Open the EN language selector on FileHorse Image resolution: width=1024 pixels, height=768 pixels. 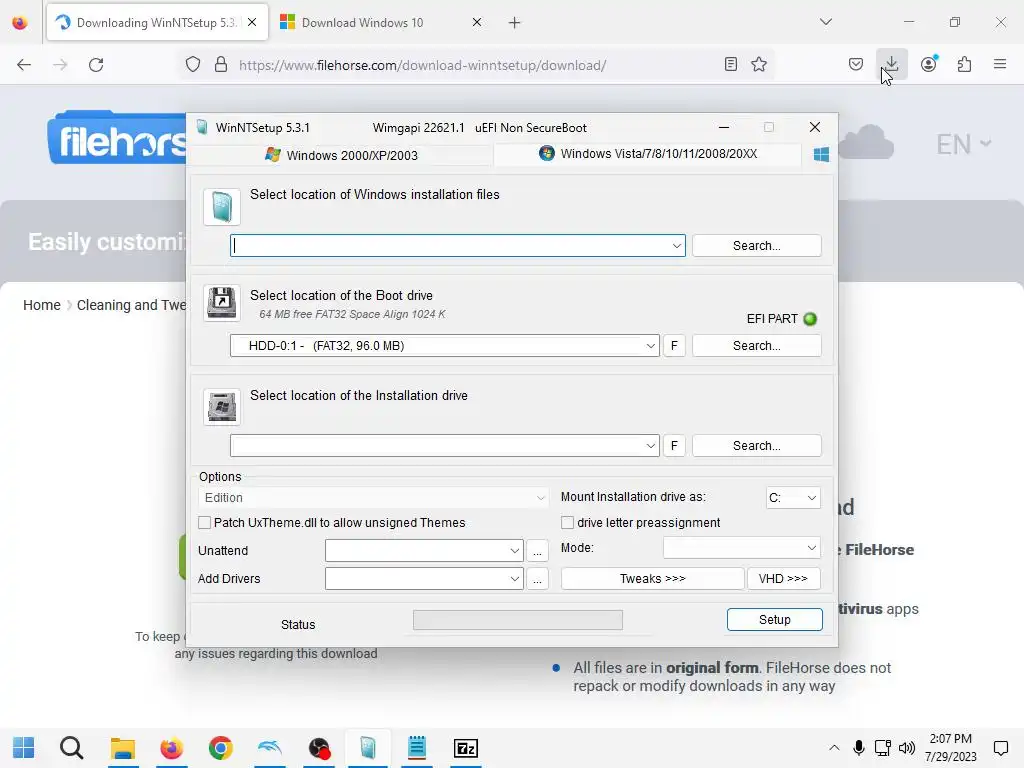(x=963, y=144)
